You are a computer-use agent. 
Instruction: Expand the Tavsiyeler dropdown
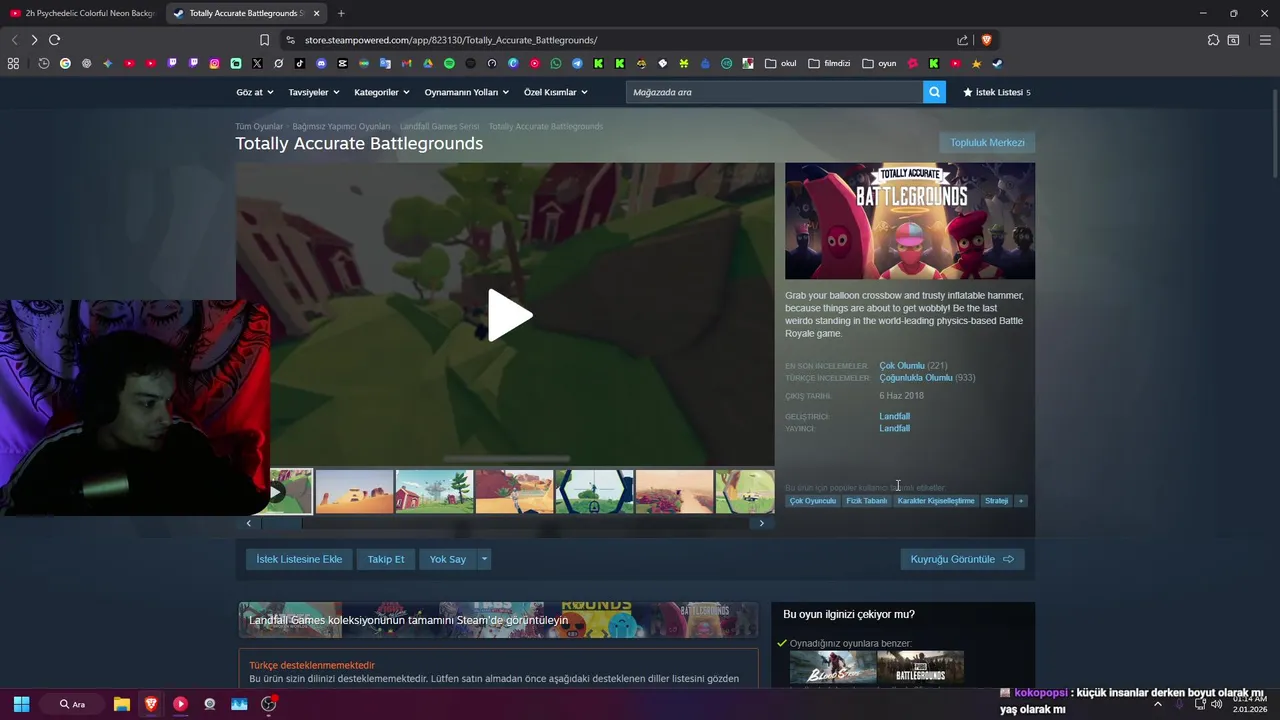pos(314,92)
